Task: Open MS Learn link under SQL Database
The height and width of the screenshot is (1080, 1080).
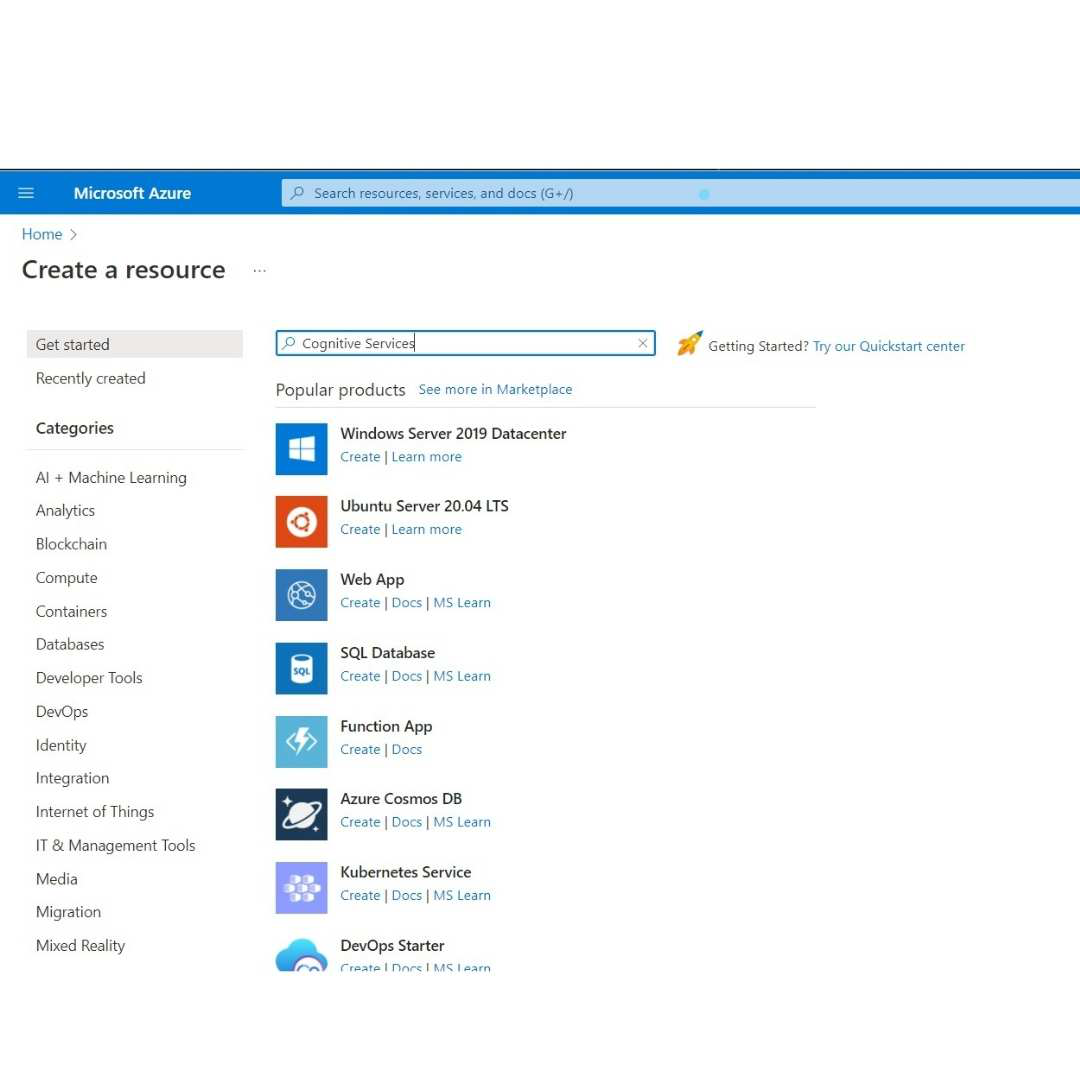Action: pos(462,676)
